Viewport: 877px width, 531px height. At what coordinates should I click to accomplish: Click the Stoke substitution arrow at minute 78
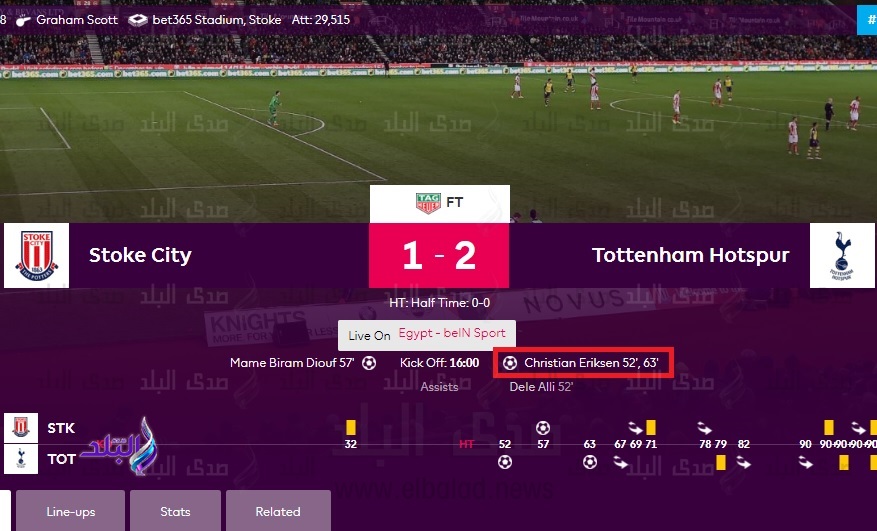pyautogui.click(x=704, y=429)
